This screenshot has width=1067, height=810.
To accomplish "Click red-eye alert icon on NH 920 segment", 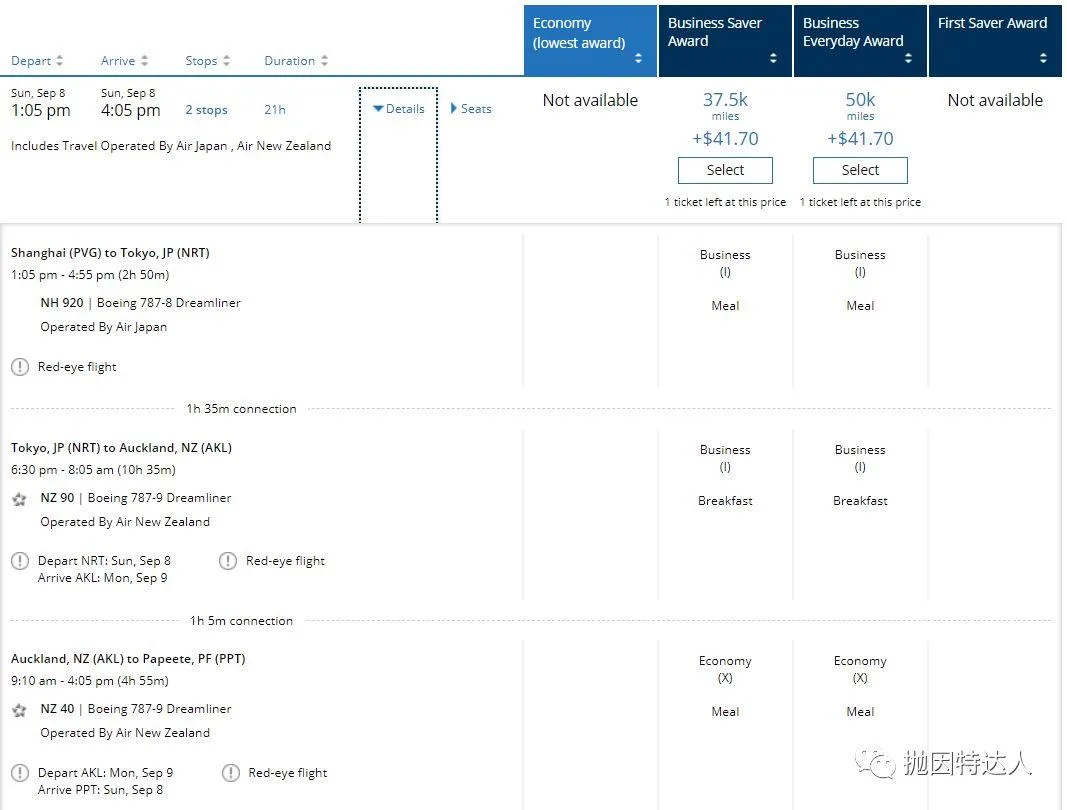I will click(20, 367).
